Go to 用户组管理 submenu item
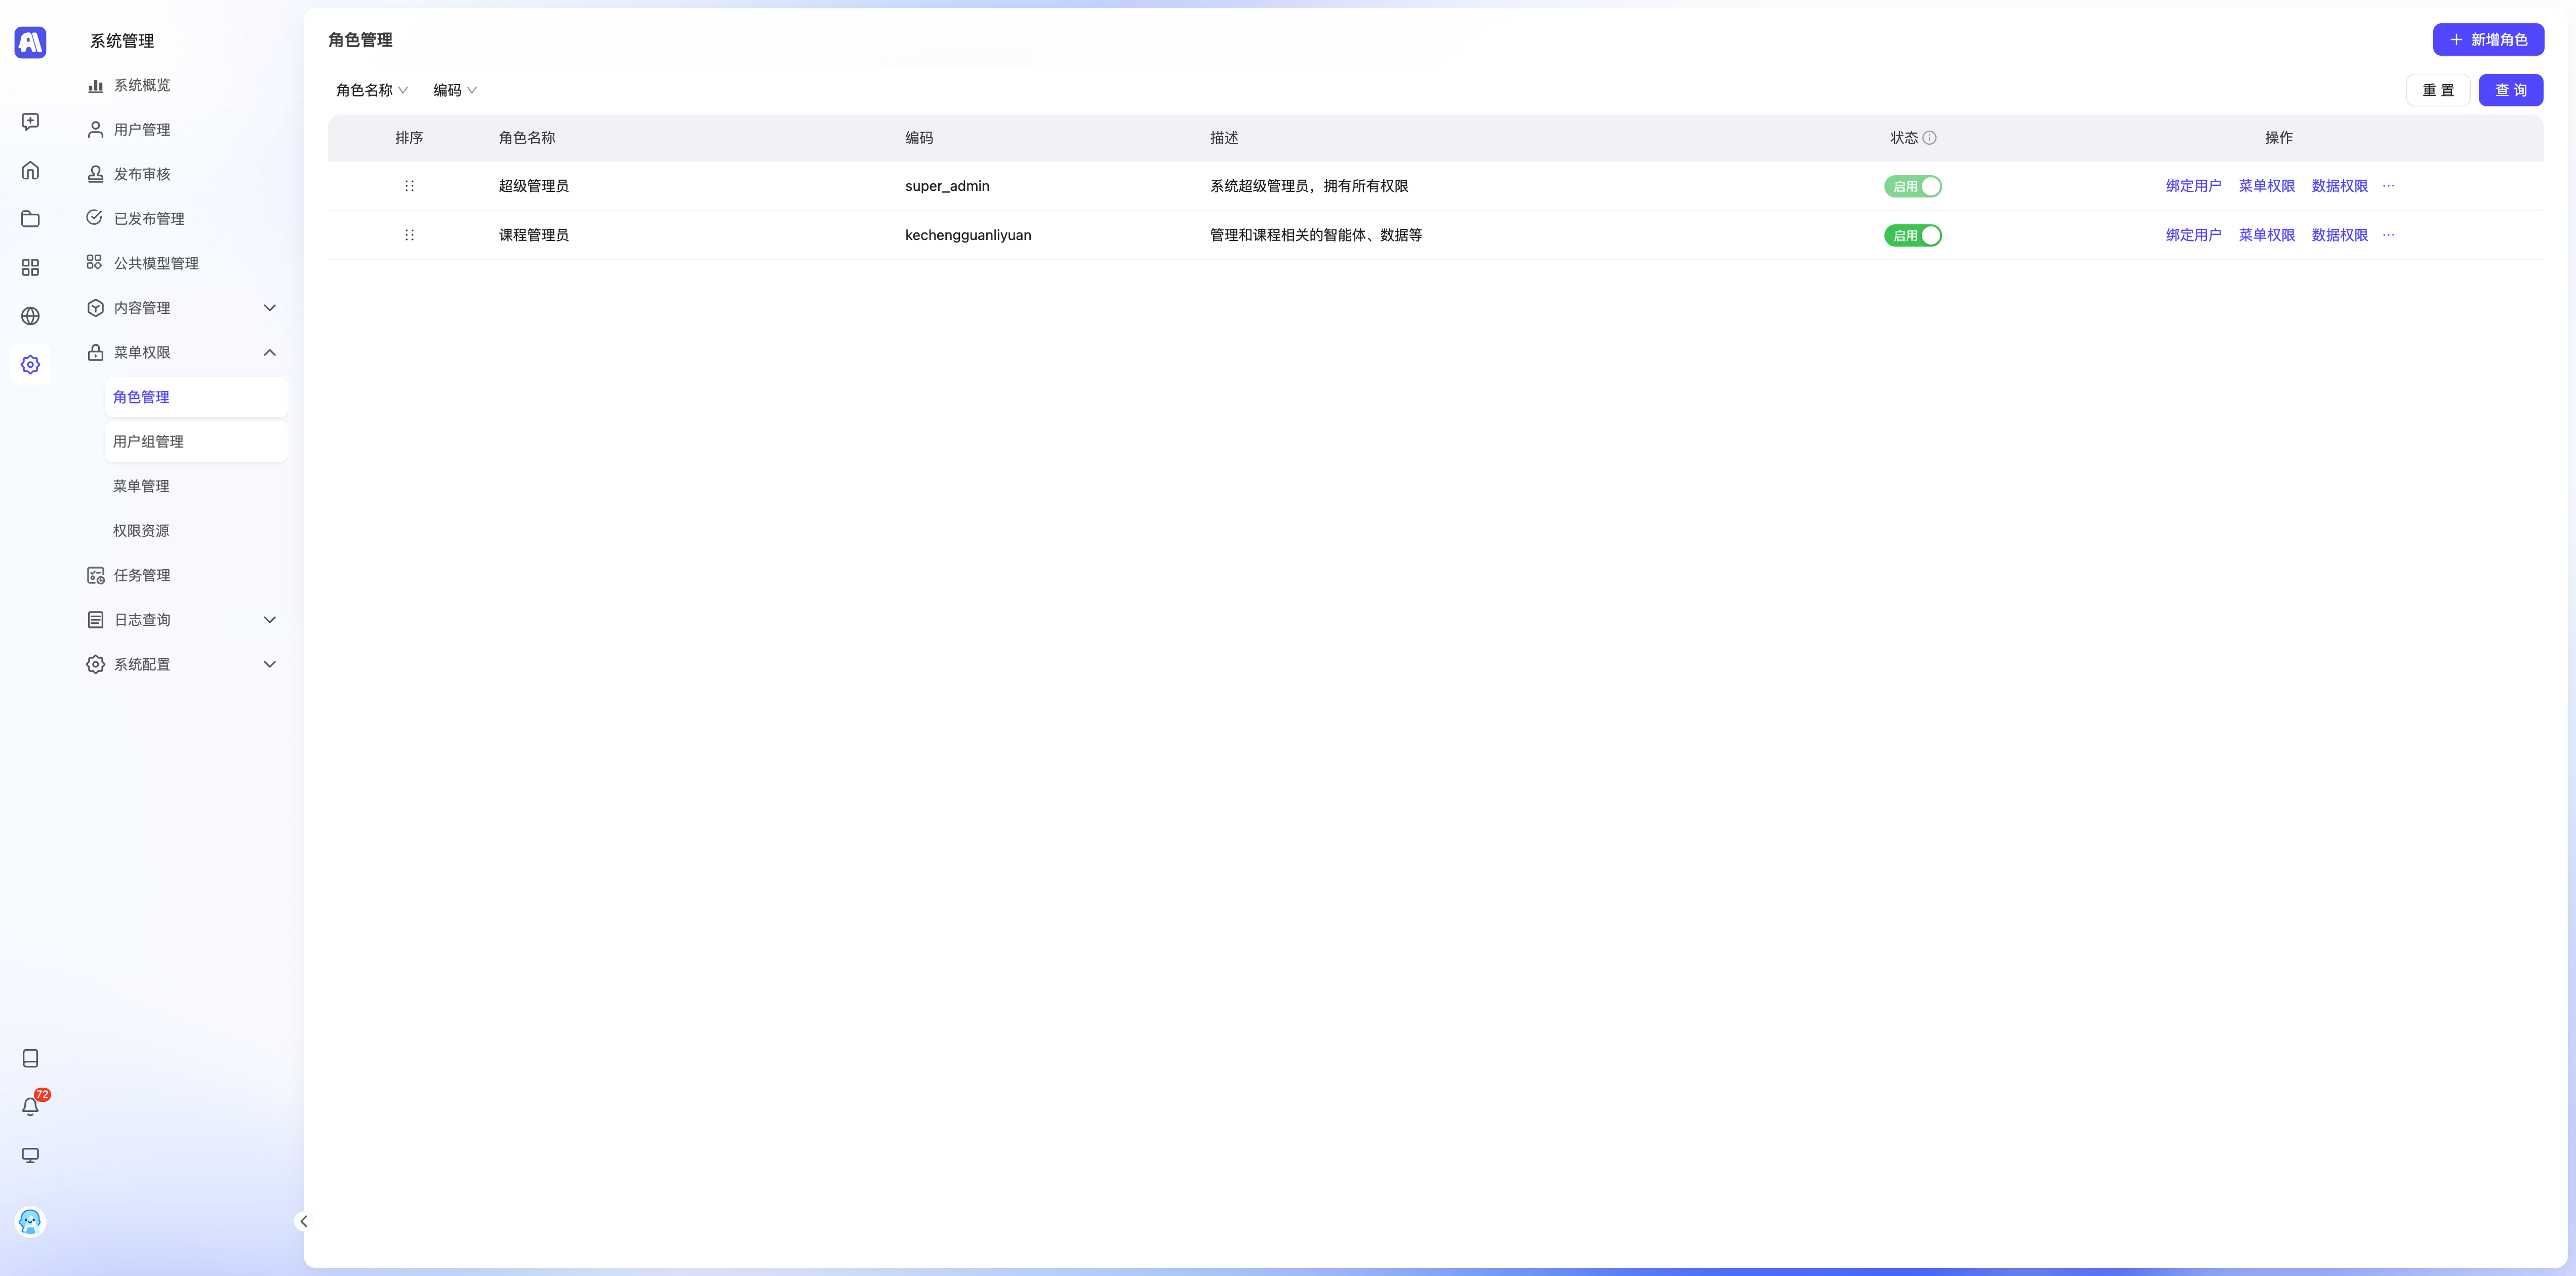This screenshot has height=1276, width=2576. 148,441
